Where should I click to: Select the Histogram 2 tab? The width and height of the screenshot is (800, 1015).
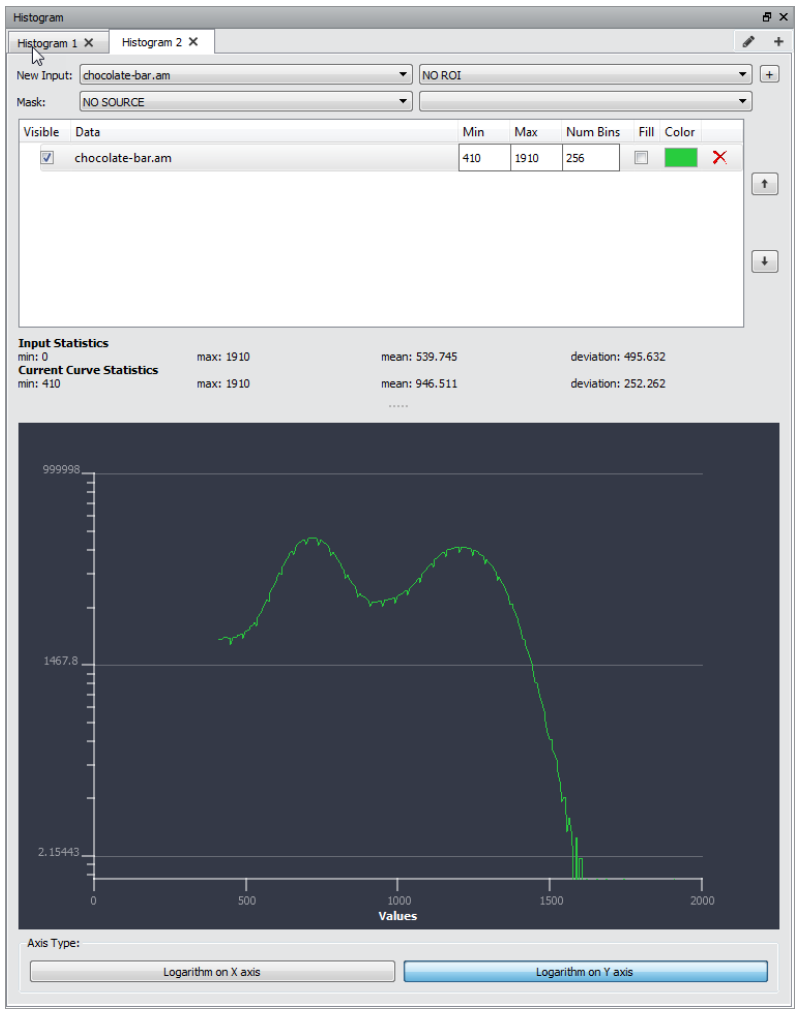[x=151, y=42]
